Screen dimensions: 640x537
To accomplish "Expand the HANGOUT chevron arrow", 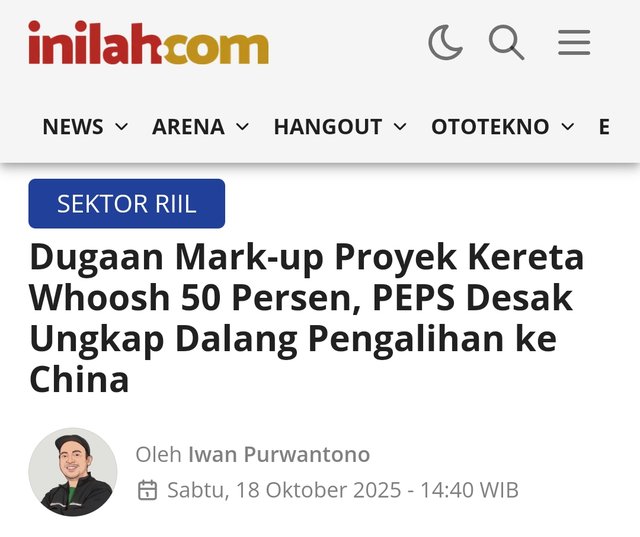I will click(x=400, y=127).
